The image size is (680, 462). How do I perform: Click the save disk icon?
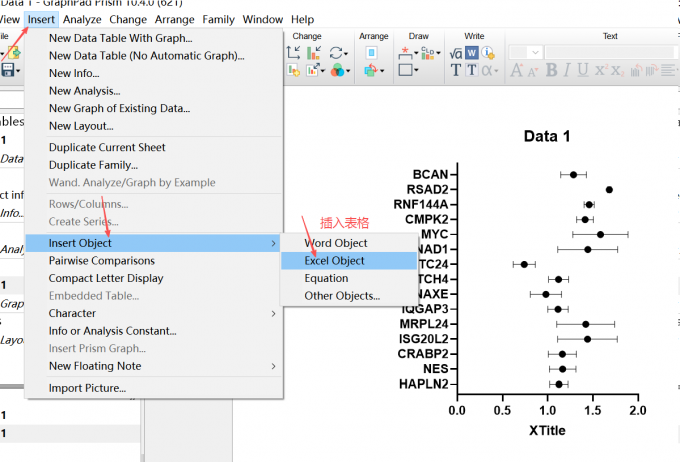coord(8,70)
